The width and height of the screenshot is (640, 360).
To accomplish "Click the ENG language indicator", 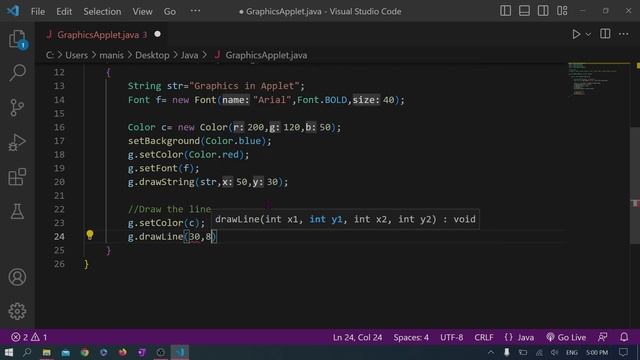I will (x=571, y=352).
